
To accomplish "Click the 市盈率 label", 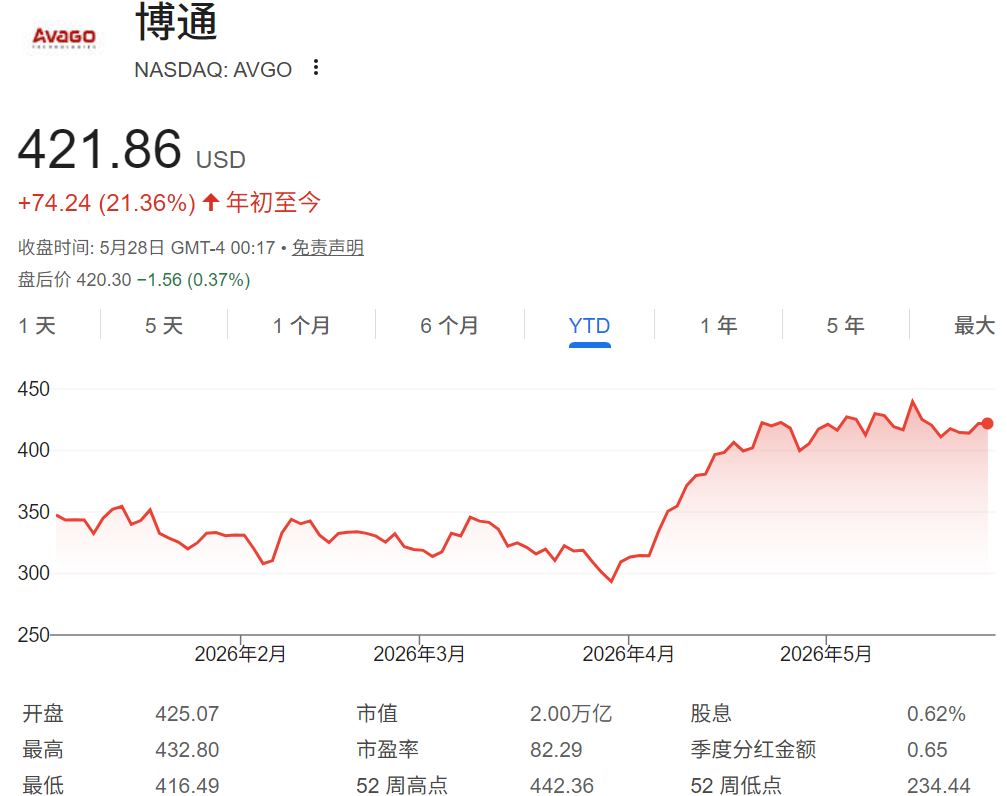I will (387, 750).
